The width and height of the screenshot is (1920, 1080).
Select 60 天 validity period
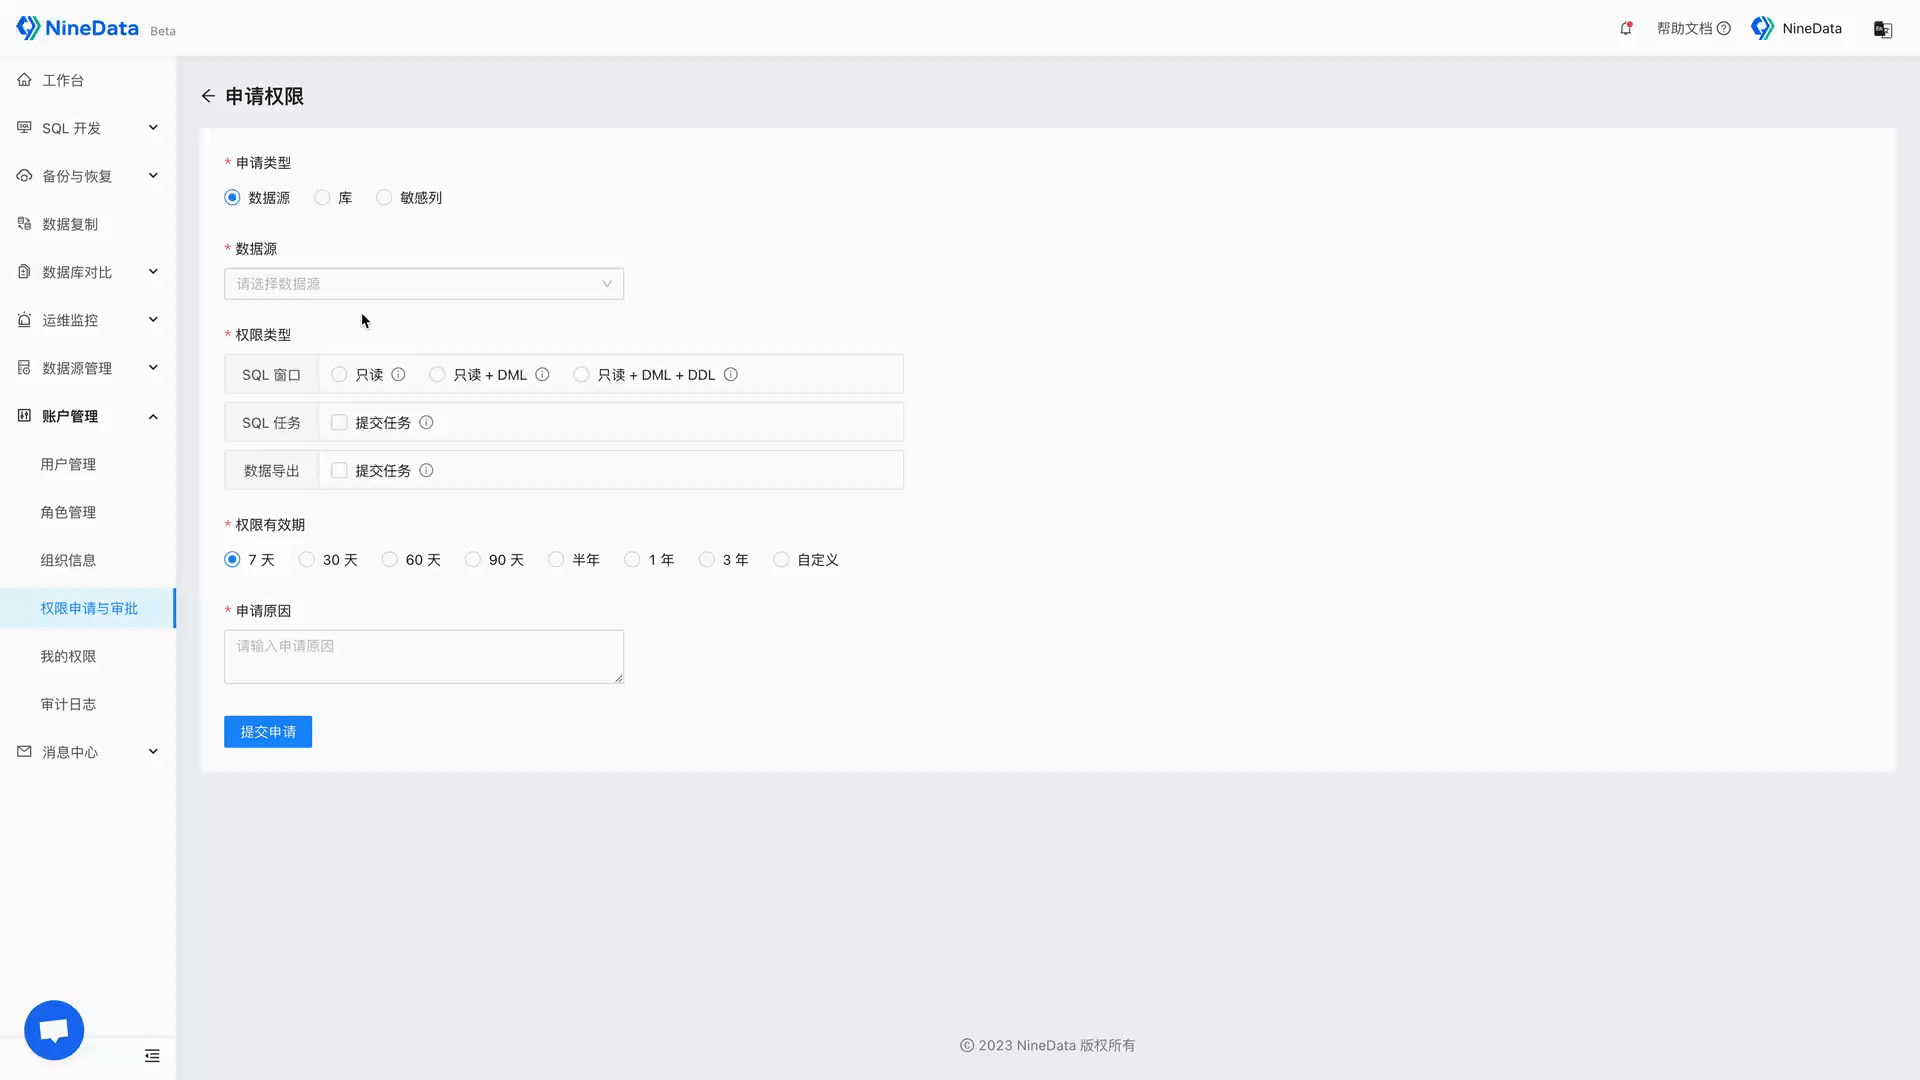(390, 560)
